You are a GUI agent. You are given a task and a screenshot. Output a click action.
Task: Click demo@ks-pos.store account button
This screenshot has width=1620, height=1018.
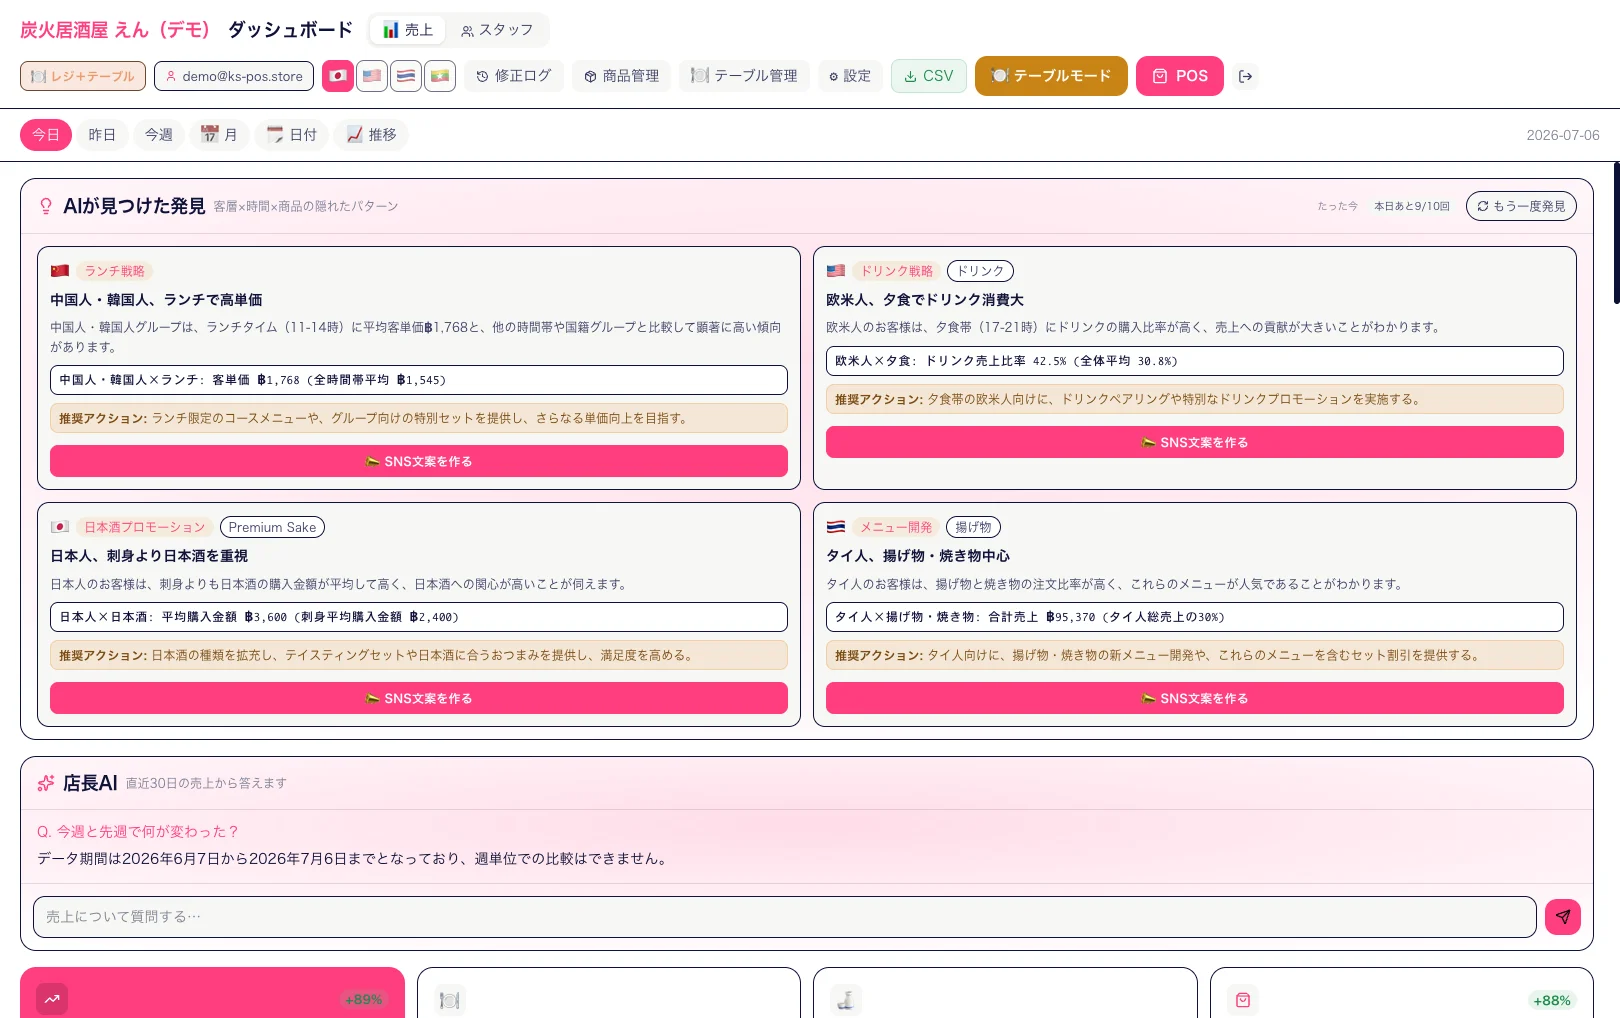[x=234, y=76]
